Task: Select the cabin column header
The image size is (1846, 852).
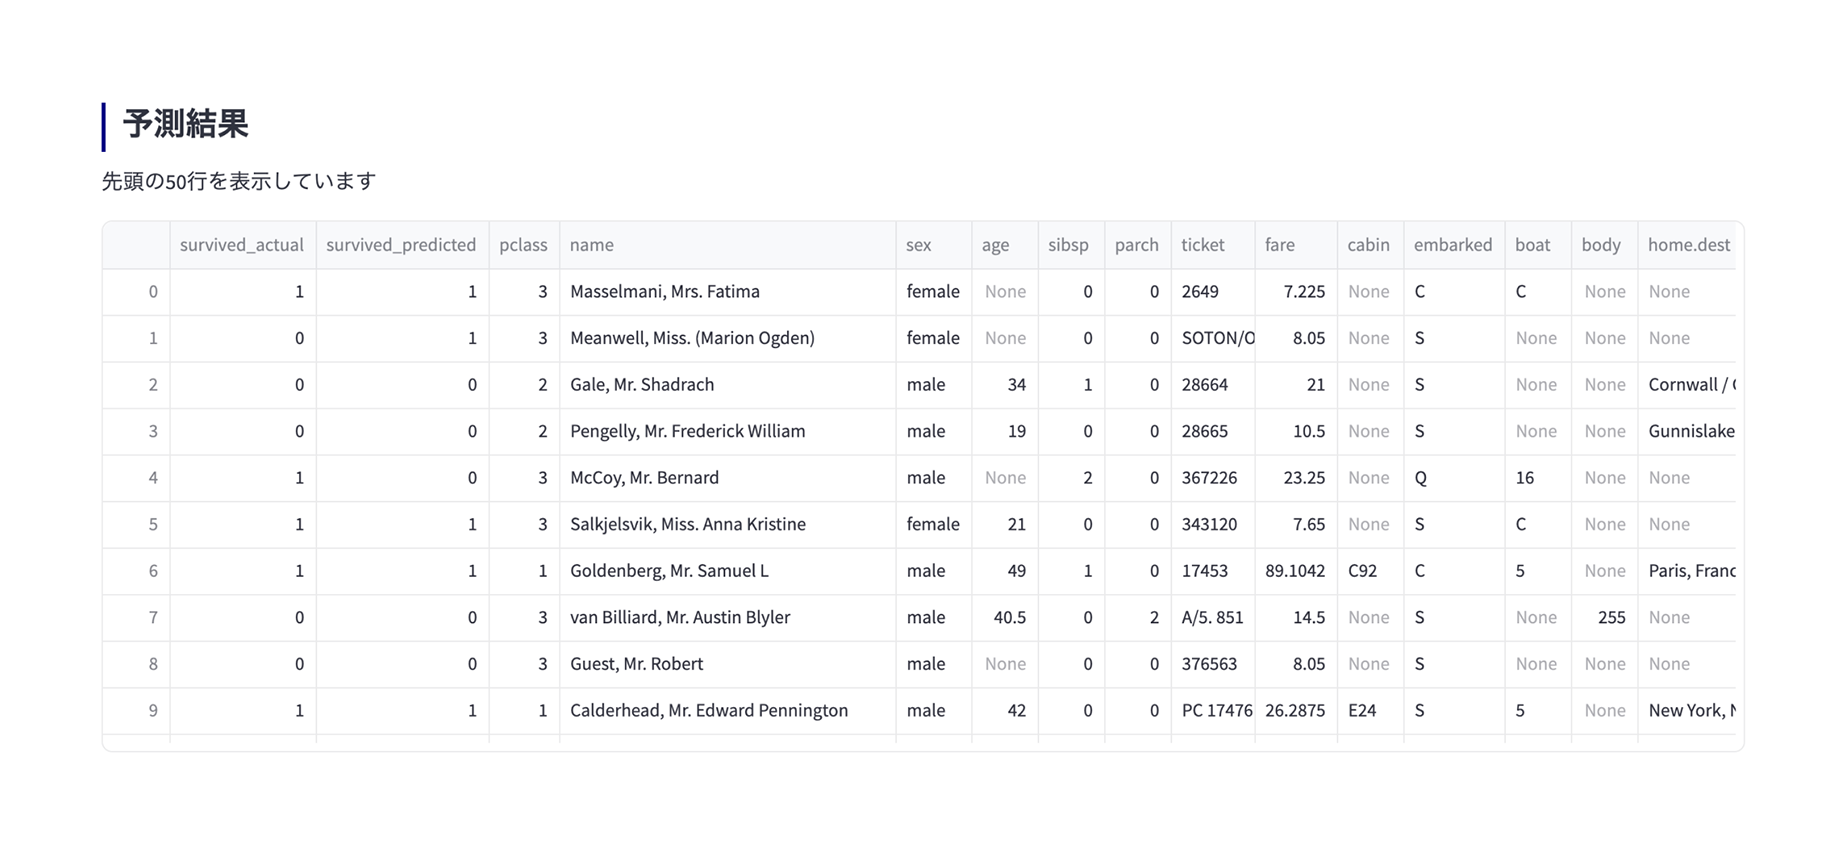Action: coord(1368,245)
